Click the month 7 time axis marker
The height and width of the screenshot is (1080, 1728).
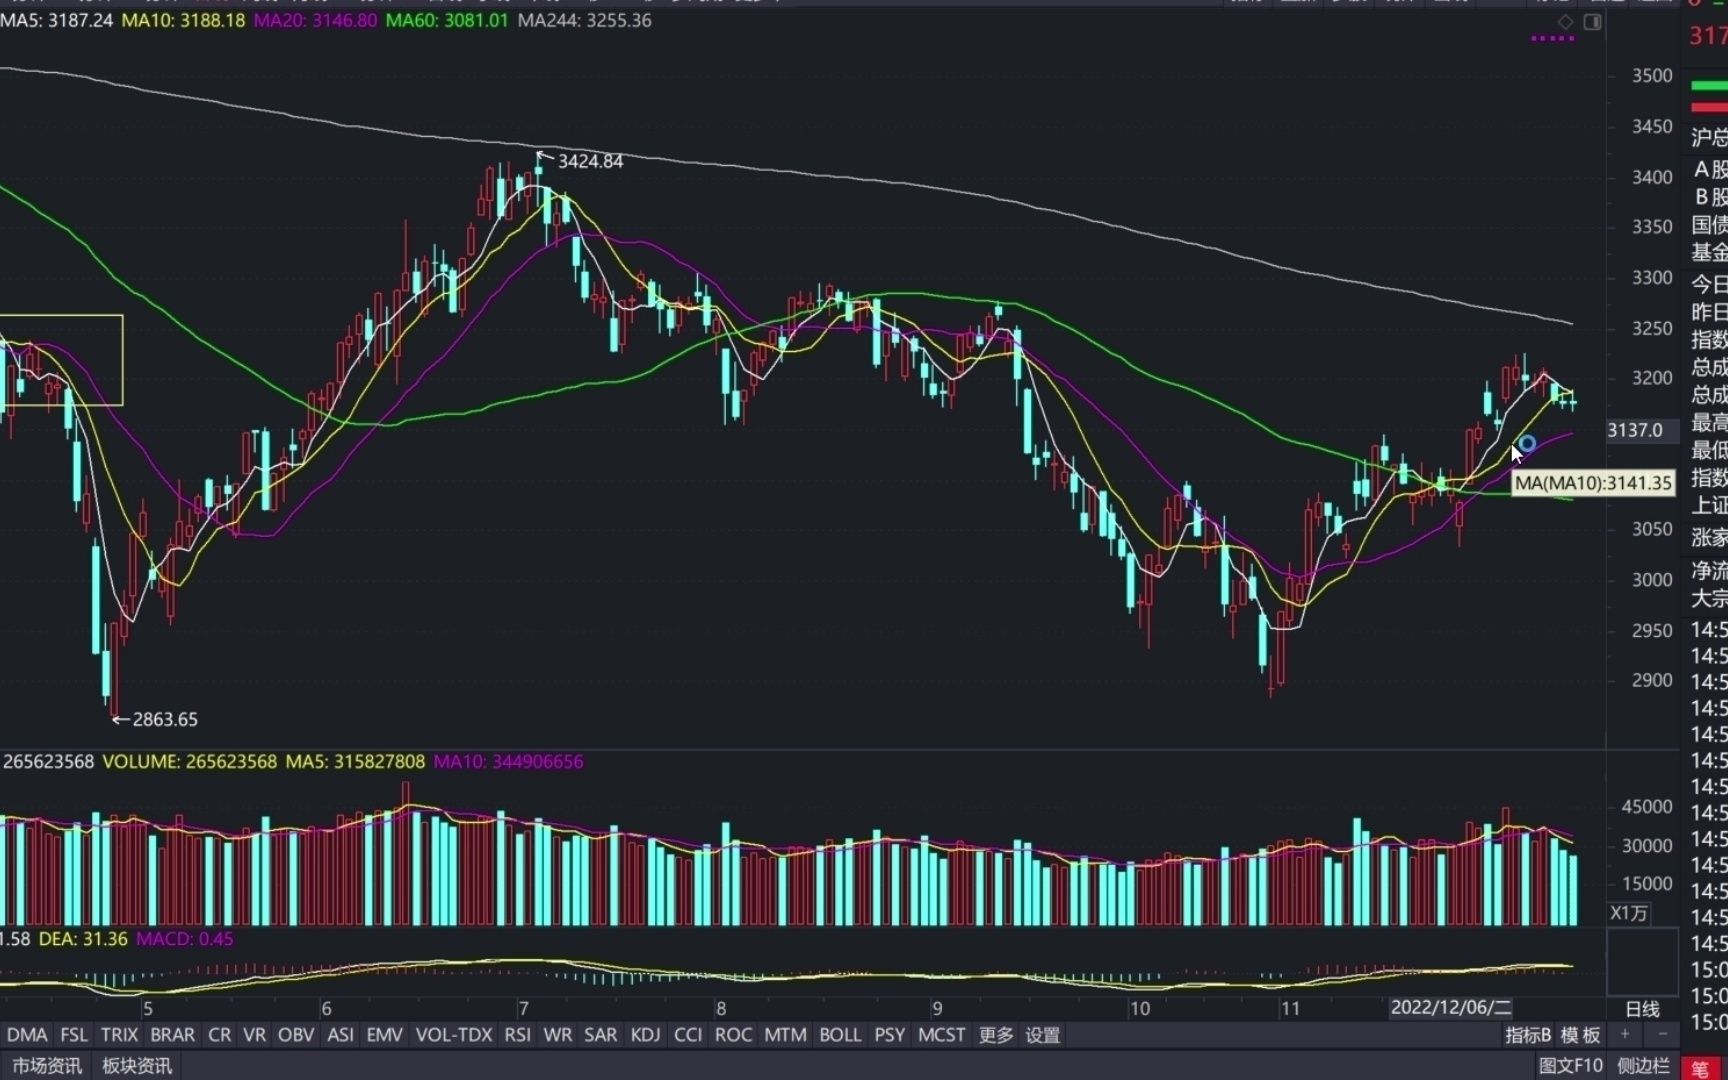click(x=523, y=1008)
